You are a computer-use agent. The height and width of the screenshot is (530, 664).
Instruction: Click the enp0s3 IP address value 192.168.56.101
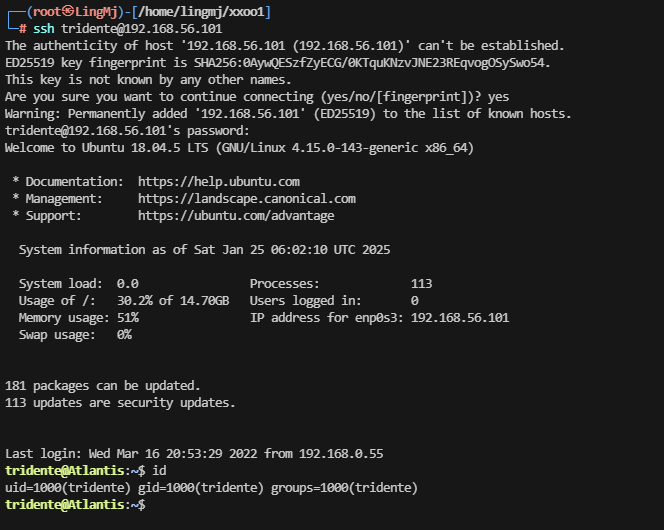pos(460,318)
